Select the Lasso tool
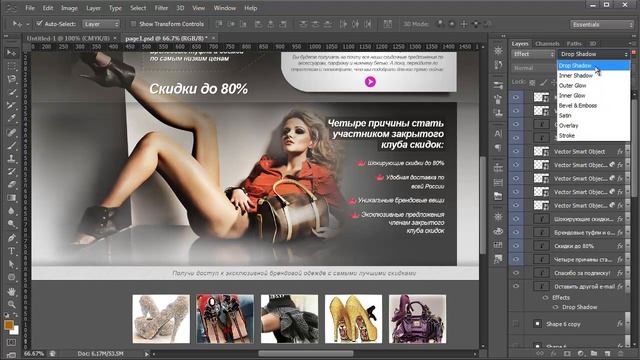The height and width of the screenshot is (360, 640). (x=11, y=79)
